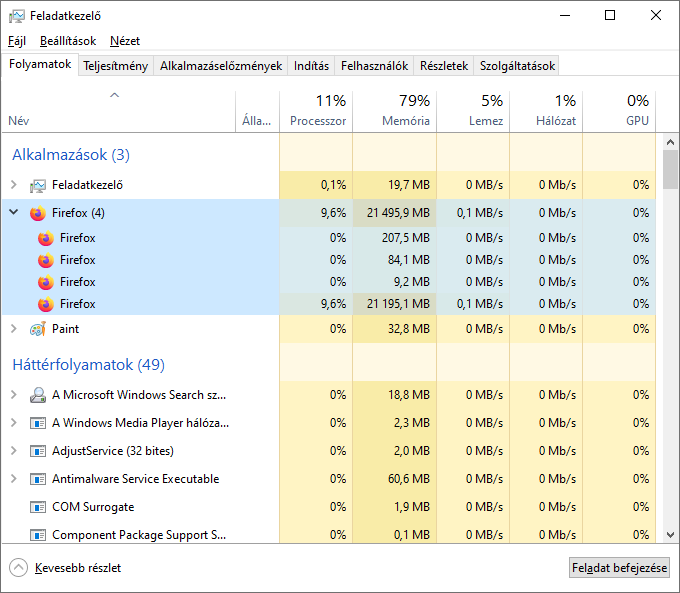Viewport: 680px width, 593px height.
Task: Click the COM Surrogate process icon
Action: (38, 507)
